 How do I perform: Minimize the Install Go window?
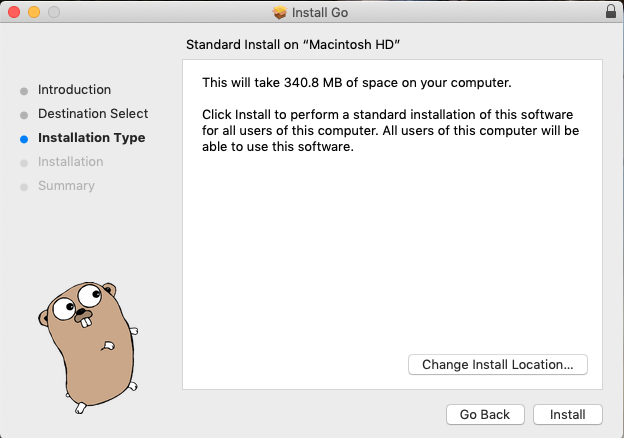(34, 12)
